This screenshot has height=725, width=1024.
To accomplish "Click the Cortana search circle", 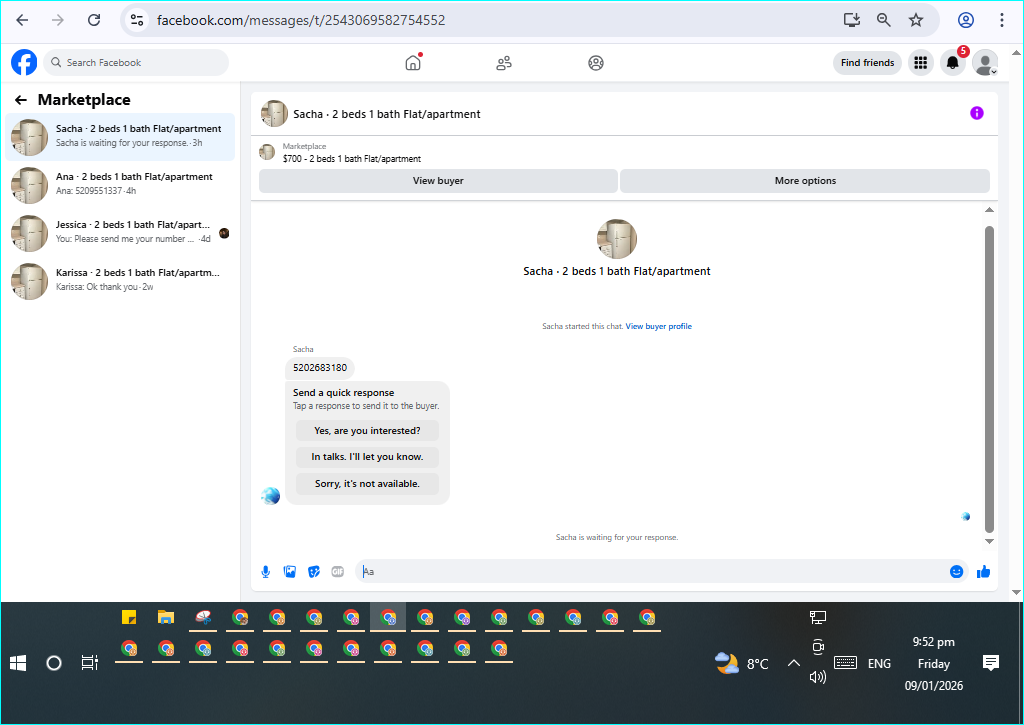I will click(54, 664).
